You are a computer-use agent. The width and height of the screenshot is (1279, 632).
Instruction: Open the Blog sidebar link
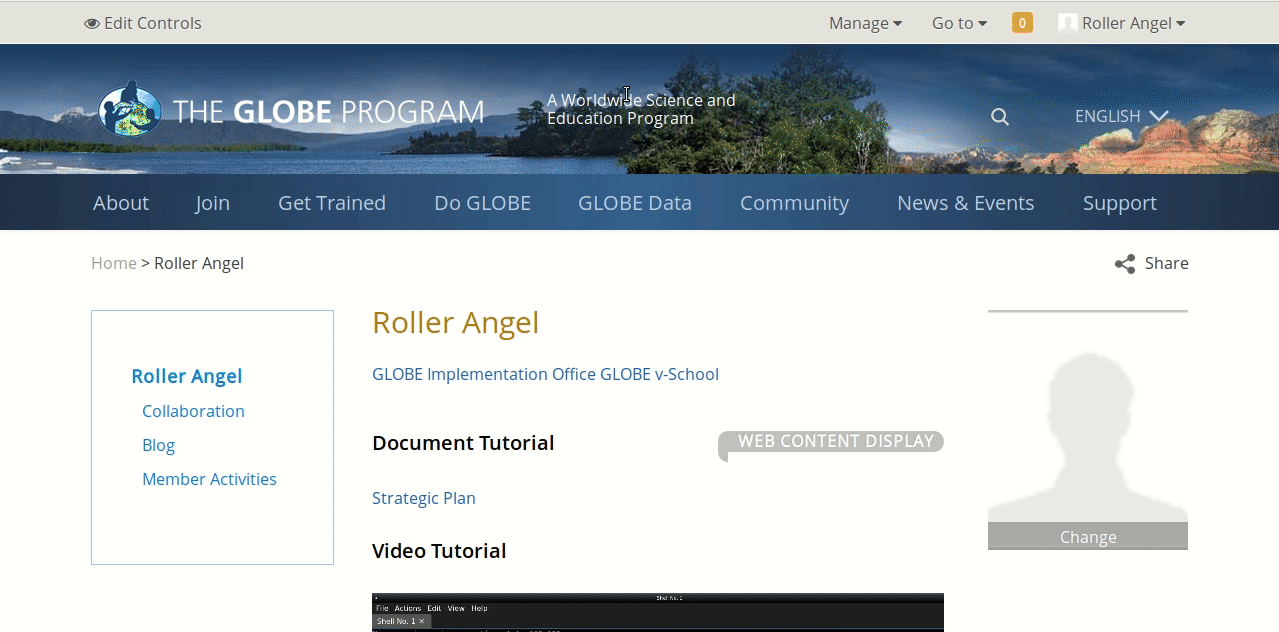[x=158, y=445]
